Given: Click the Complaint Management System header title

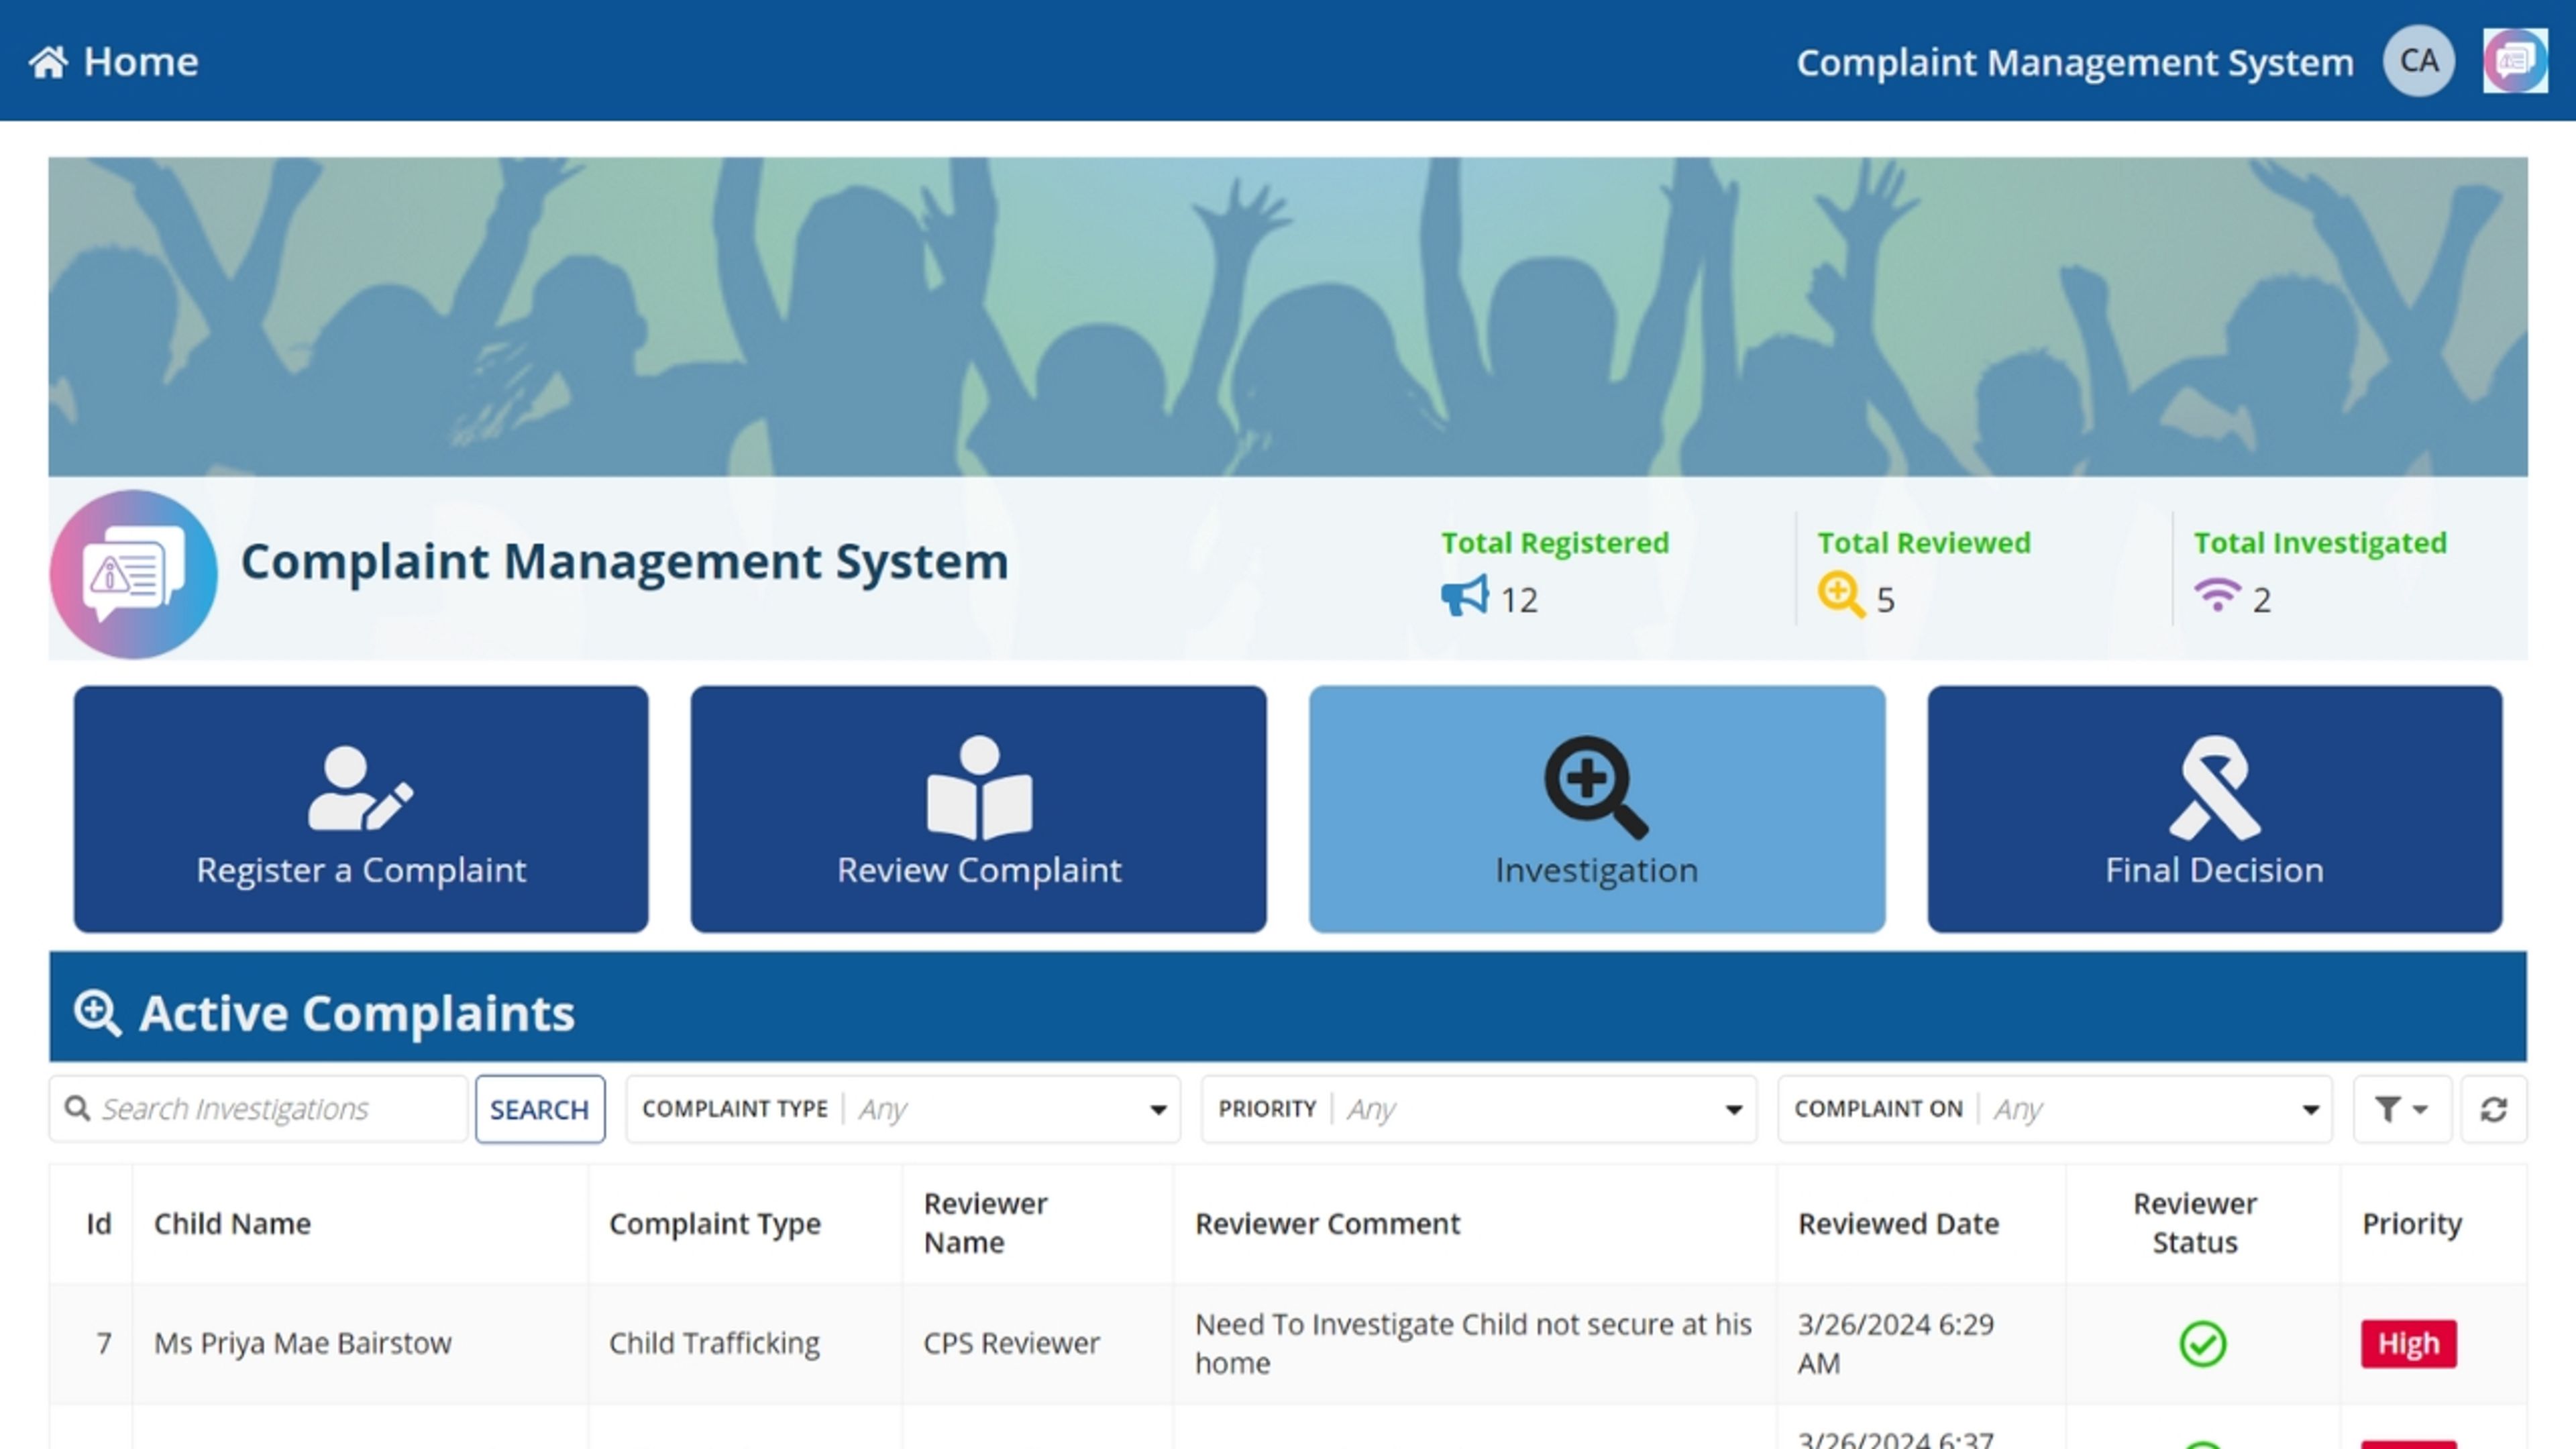Looking at the screenshot, I should [x=2074, y=62].
